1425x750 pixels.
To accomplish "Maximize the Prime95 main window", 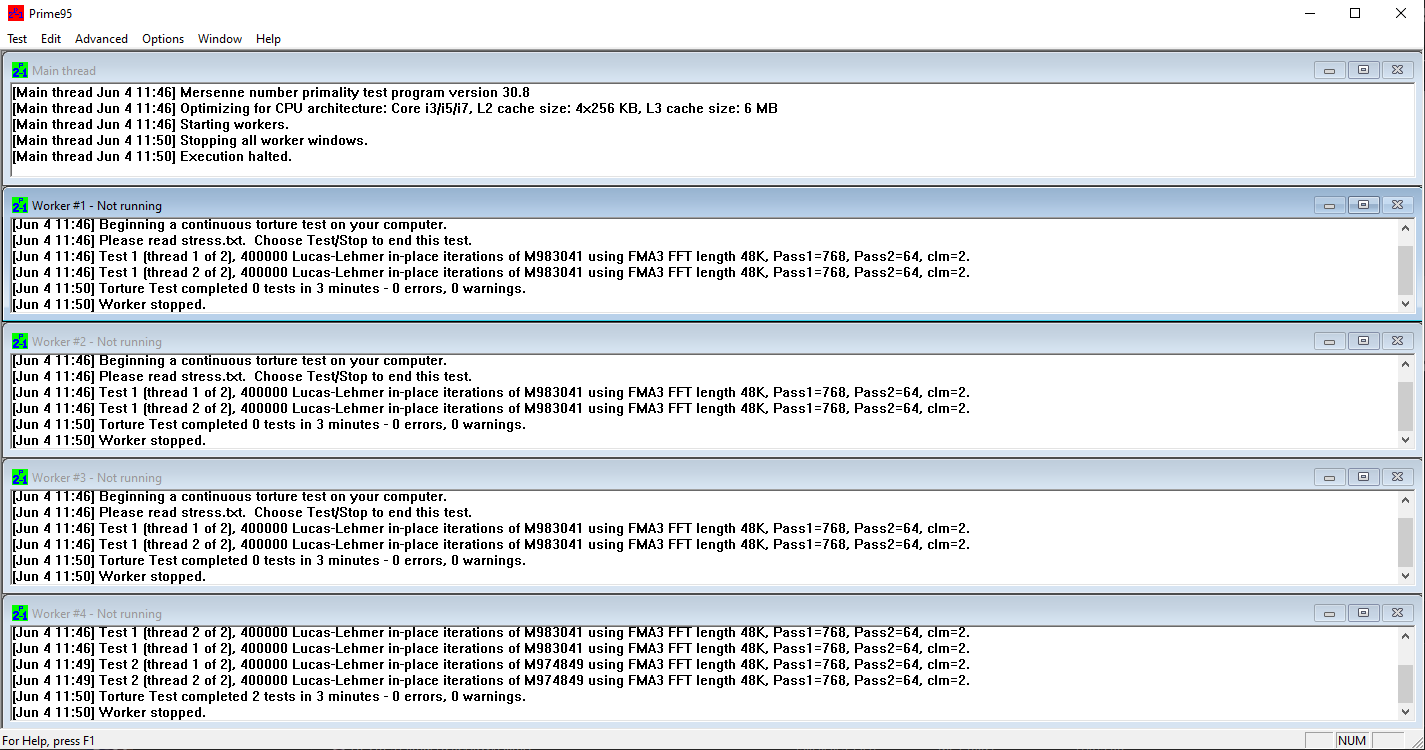I will click(1355, 13).
